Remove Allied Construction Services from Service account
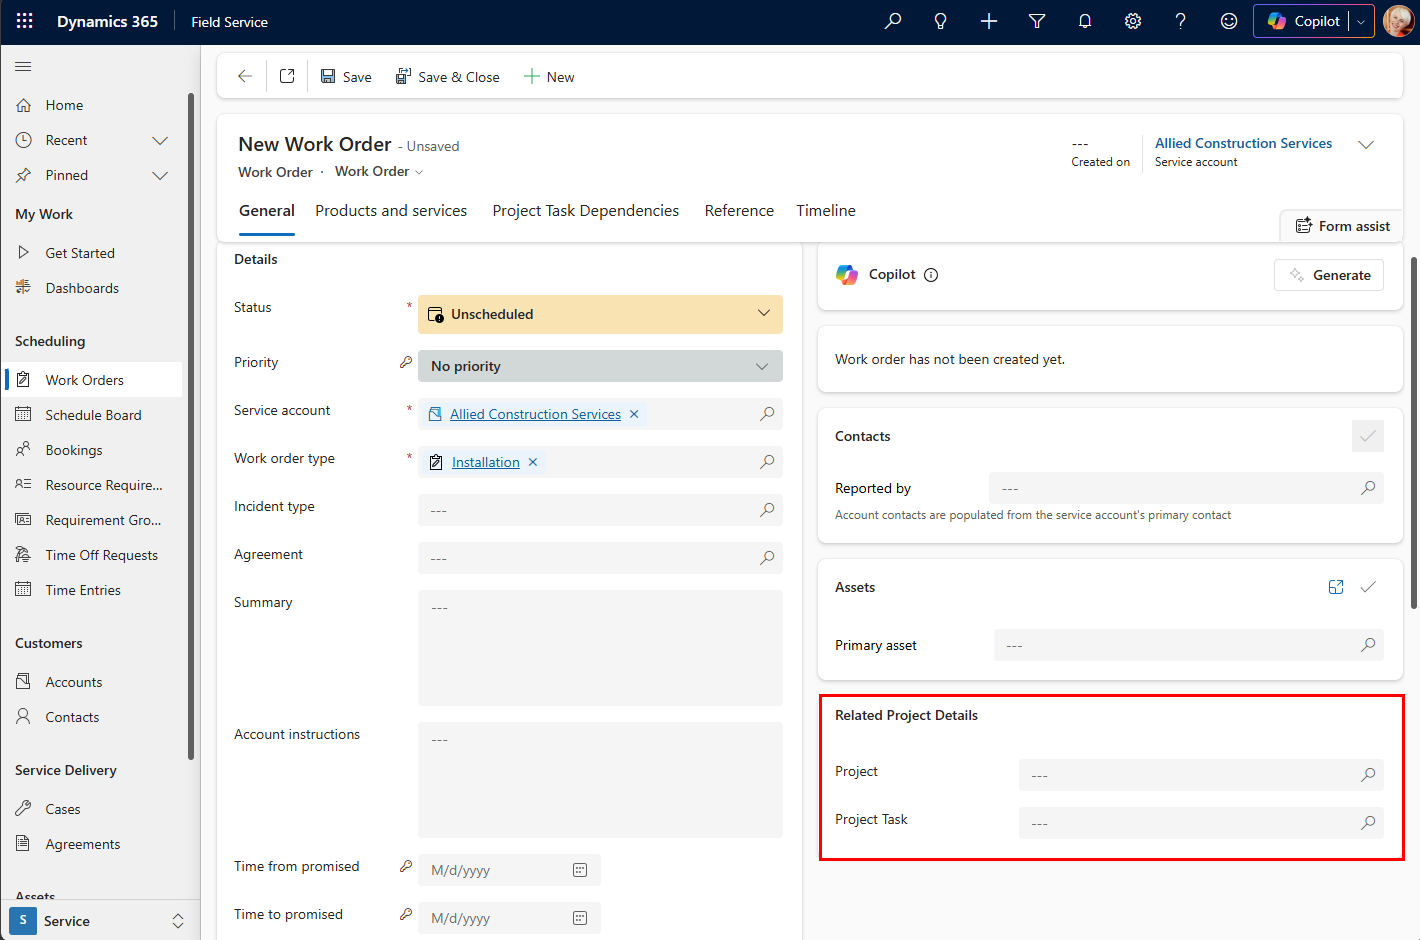The height and width of the screenshot is (940, 1420). pyautogui.click(x=634, y=414)
